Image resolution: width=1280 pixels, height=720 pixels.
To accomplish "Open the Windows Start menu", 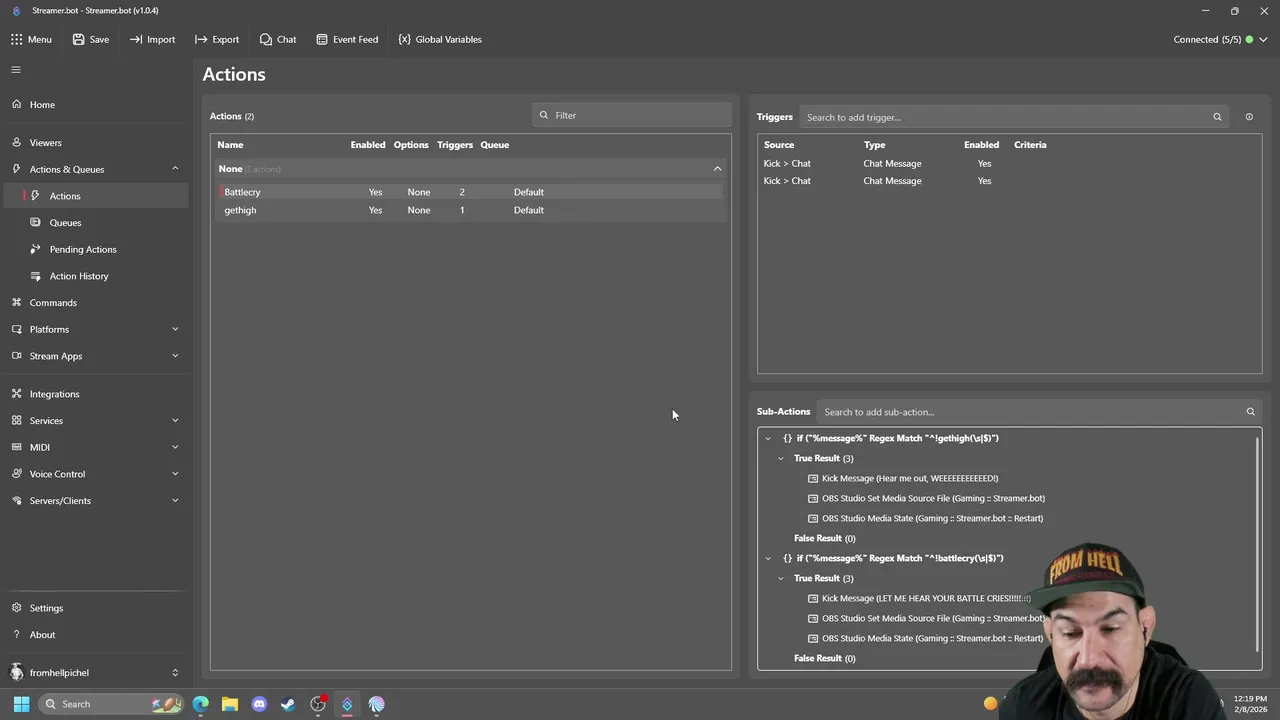I will 21,704.
